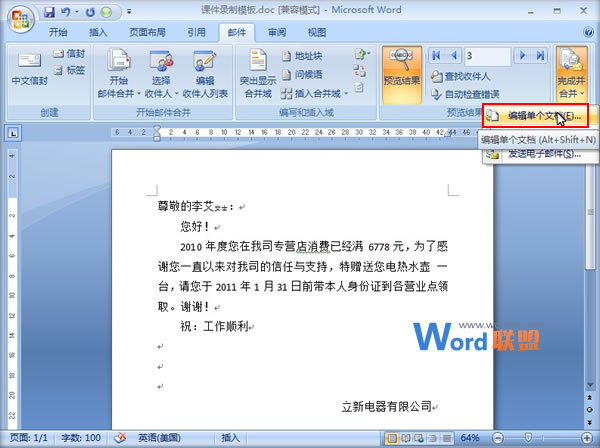Expand the Undo history dropdown arrow

[x=77, y=12]
